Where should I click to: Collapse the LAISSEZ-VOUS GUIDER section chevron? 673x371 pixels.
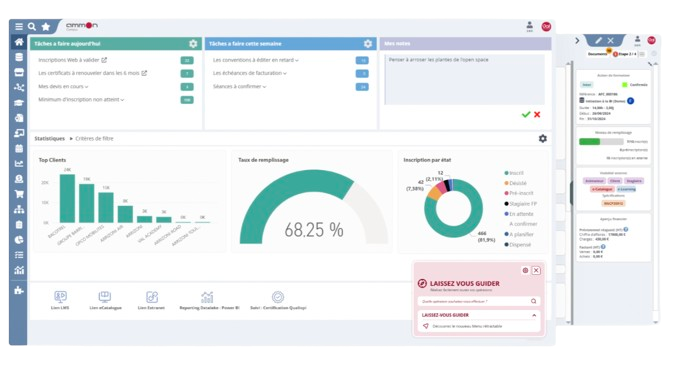[534, 315]
